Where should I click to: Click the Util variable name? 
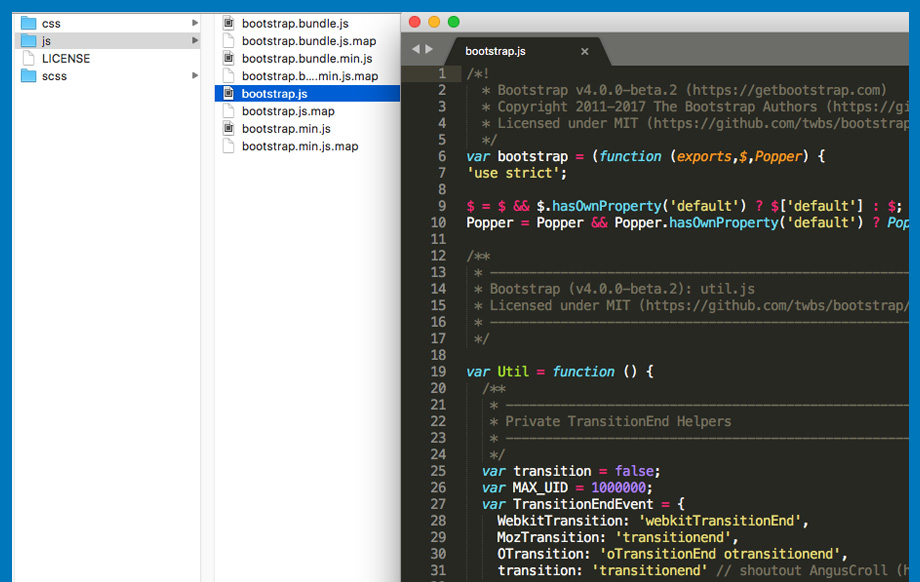coord(513,371)
